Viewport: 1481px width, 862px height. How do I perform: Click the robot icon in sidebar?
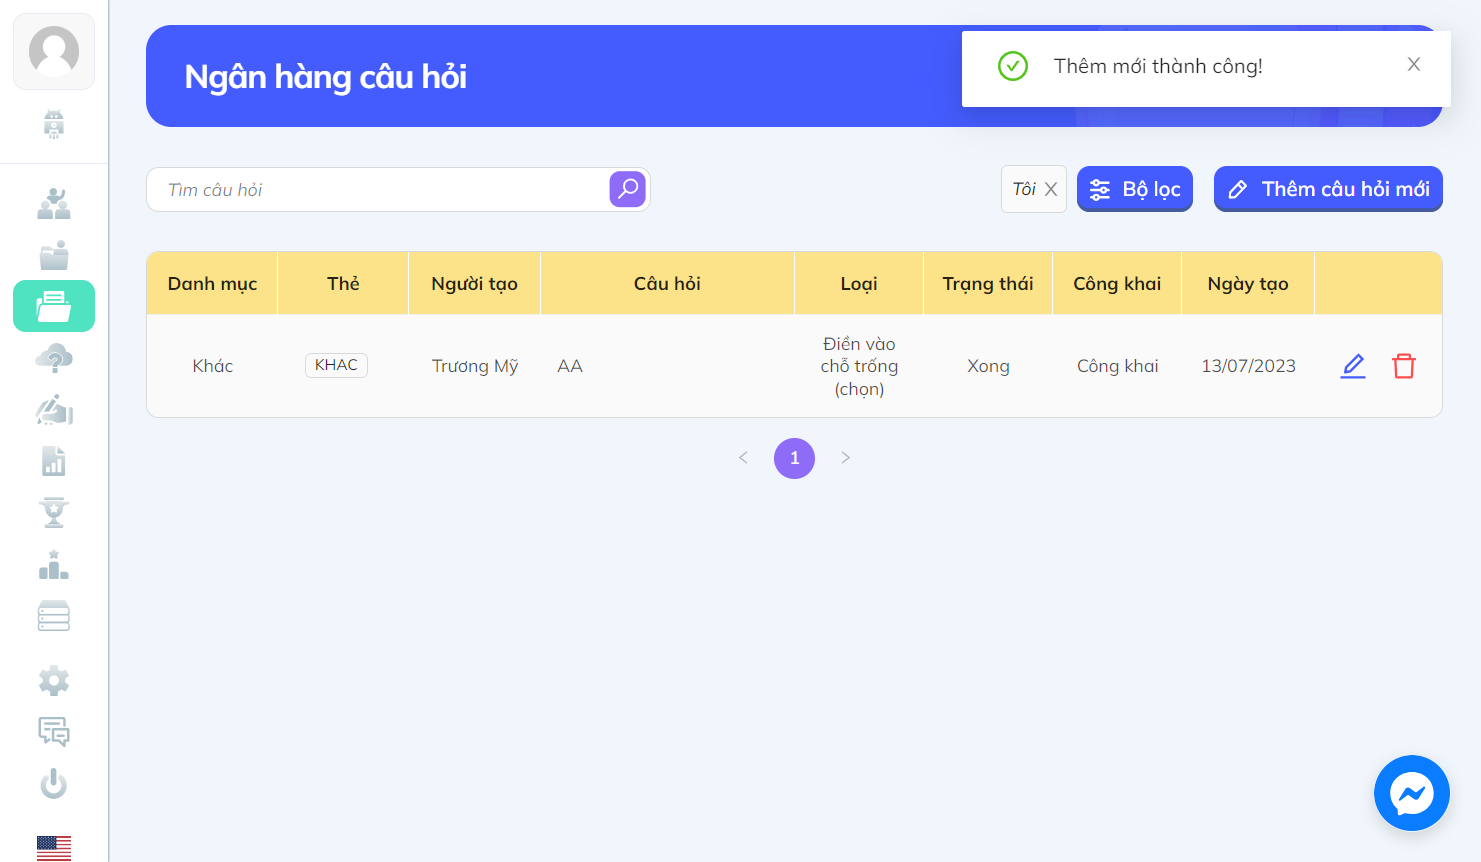[54, 124]
